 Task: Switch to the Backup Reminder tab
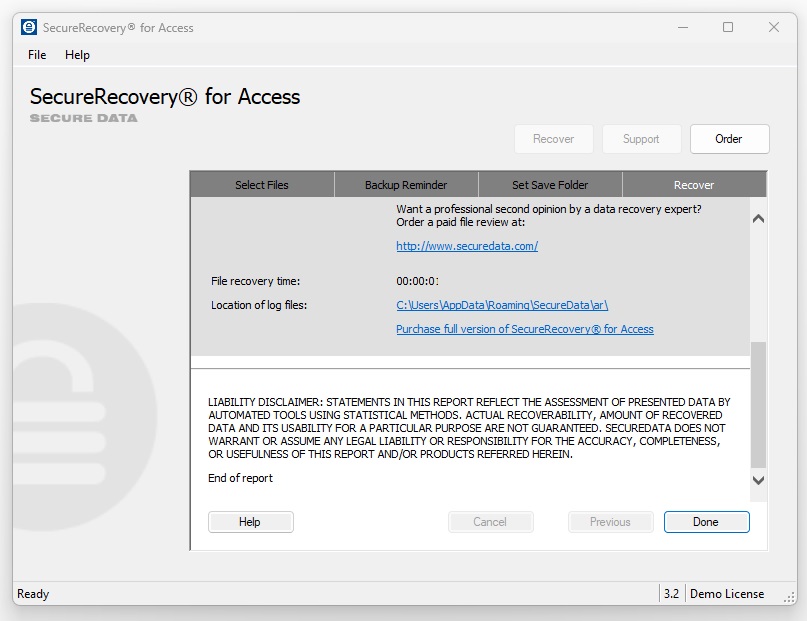(405, 184)
